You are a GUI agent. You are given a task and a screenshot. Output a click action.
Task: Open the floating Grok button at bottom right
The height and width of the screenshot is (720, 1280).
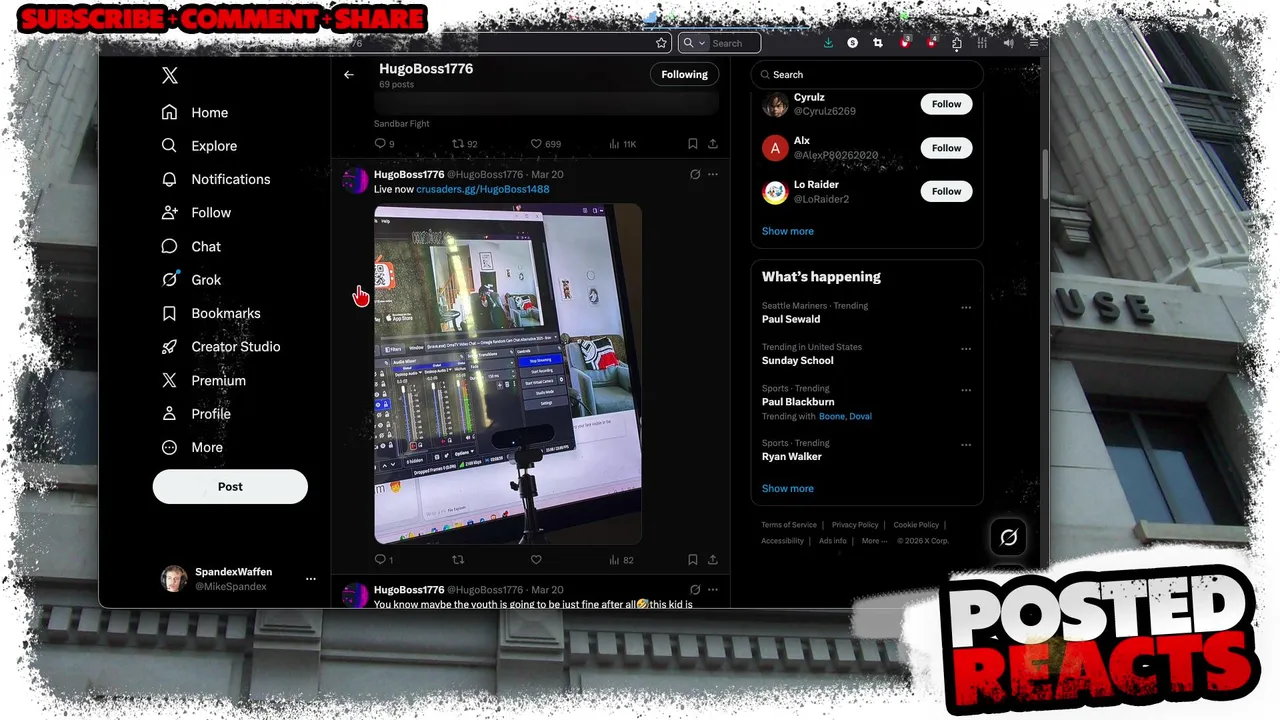coord(1008,538)
